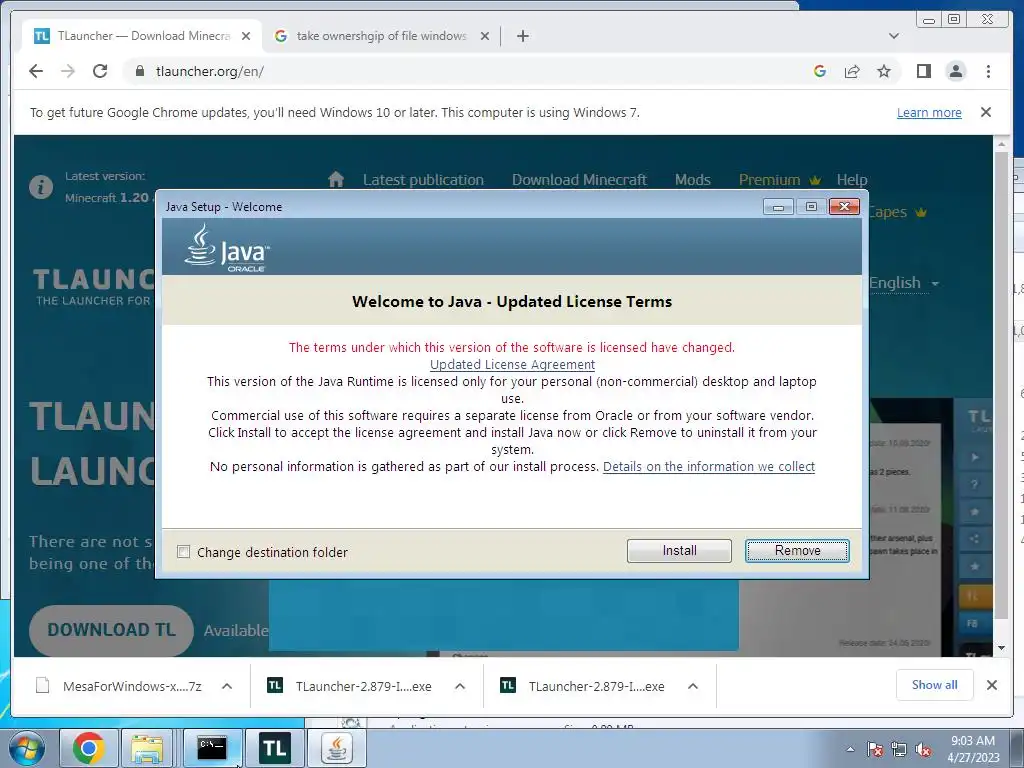Click Chrome icon in the taskbar
1024x768 pixels.
click(89, 748)
